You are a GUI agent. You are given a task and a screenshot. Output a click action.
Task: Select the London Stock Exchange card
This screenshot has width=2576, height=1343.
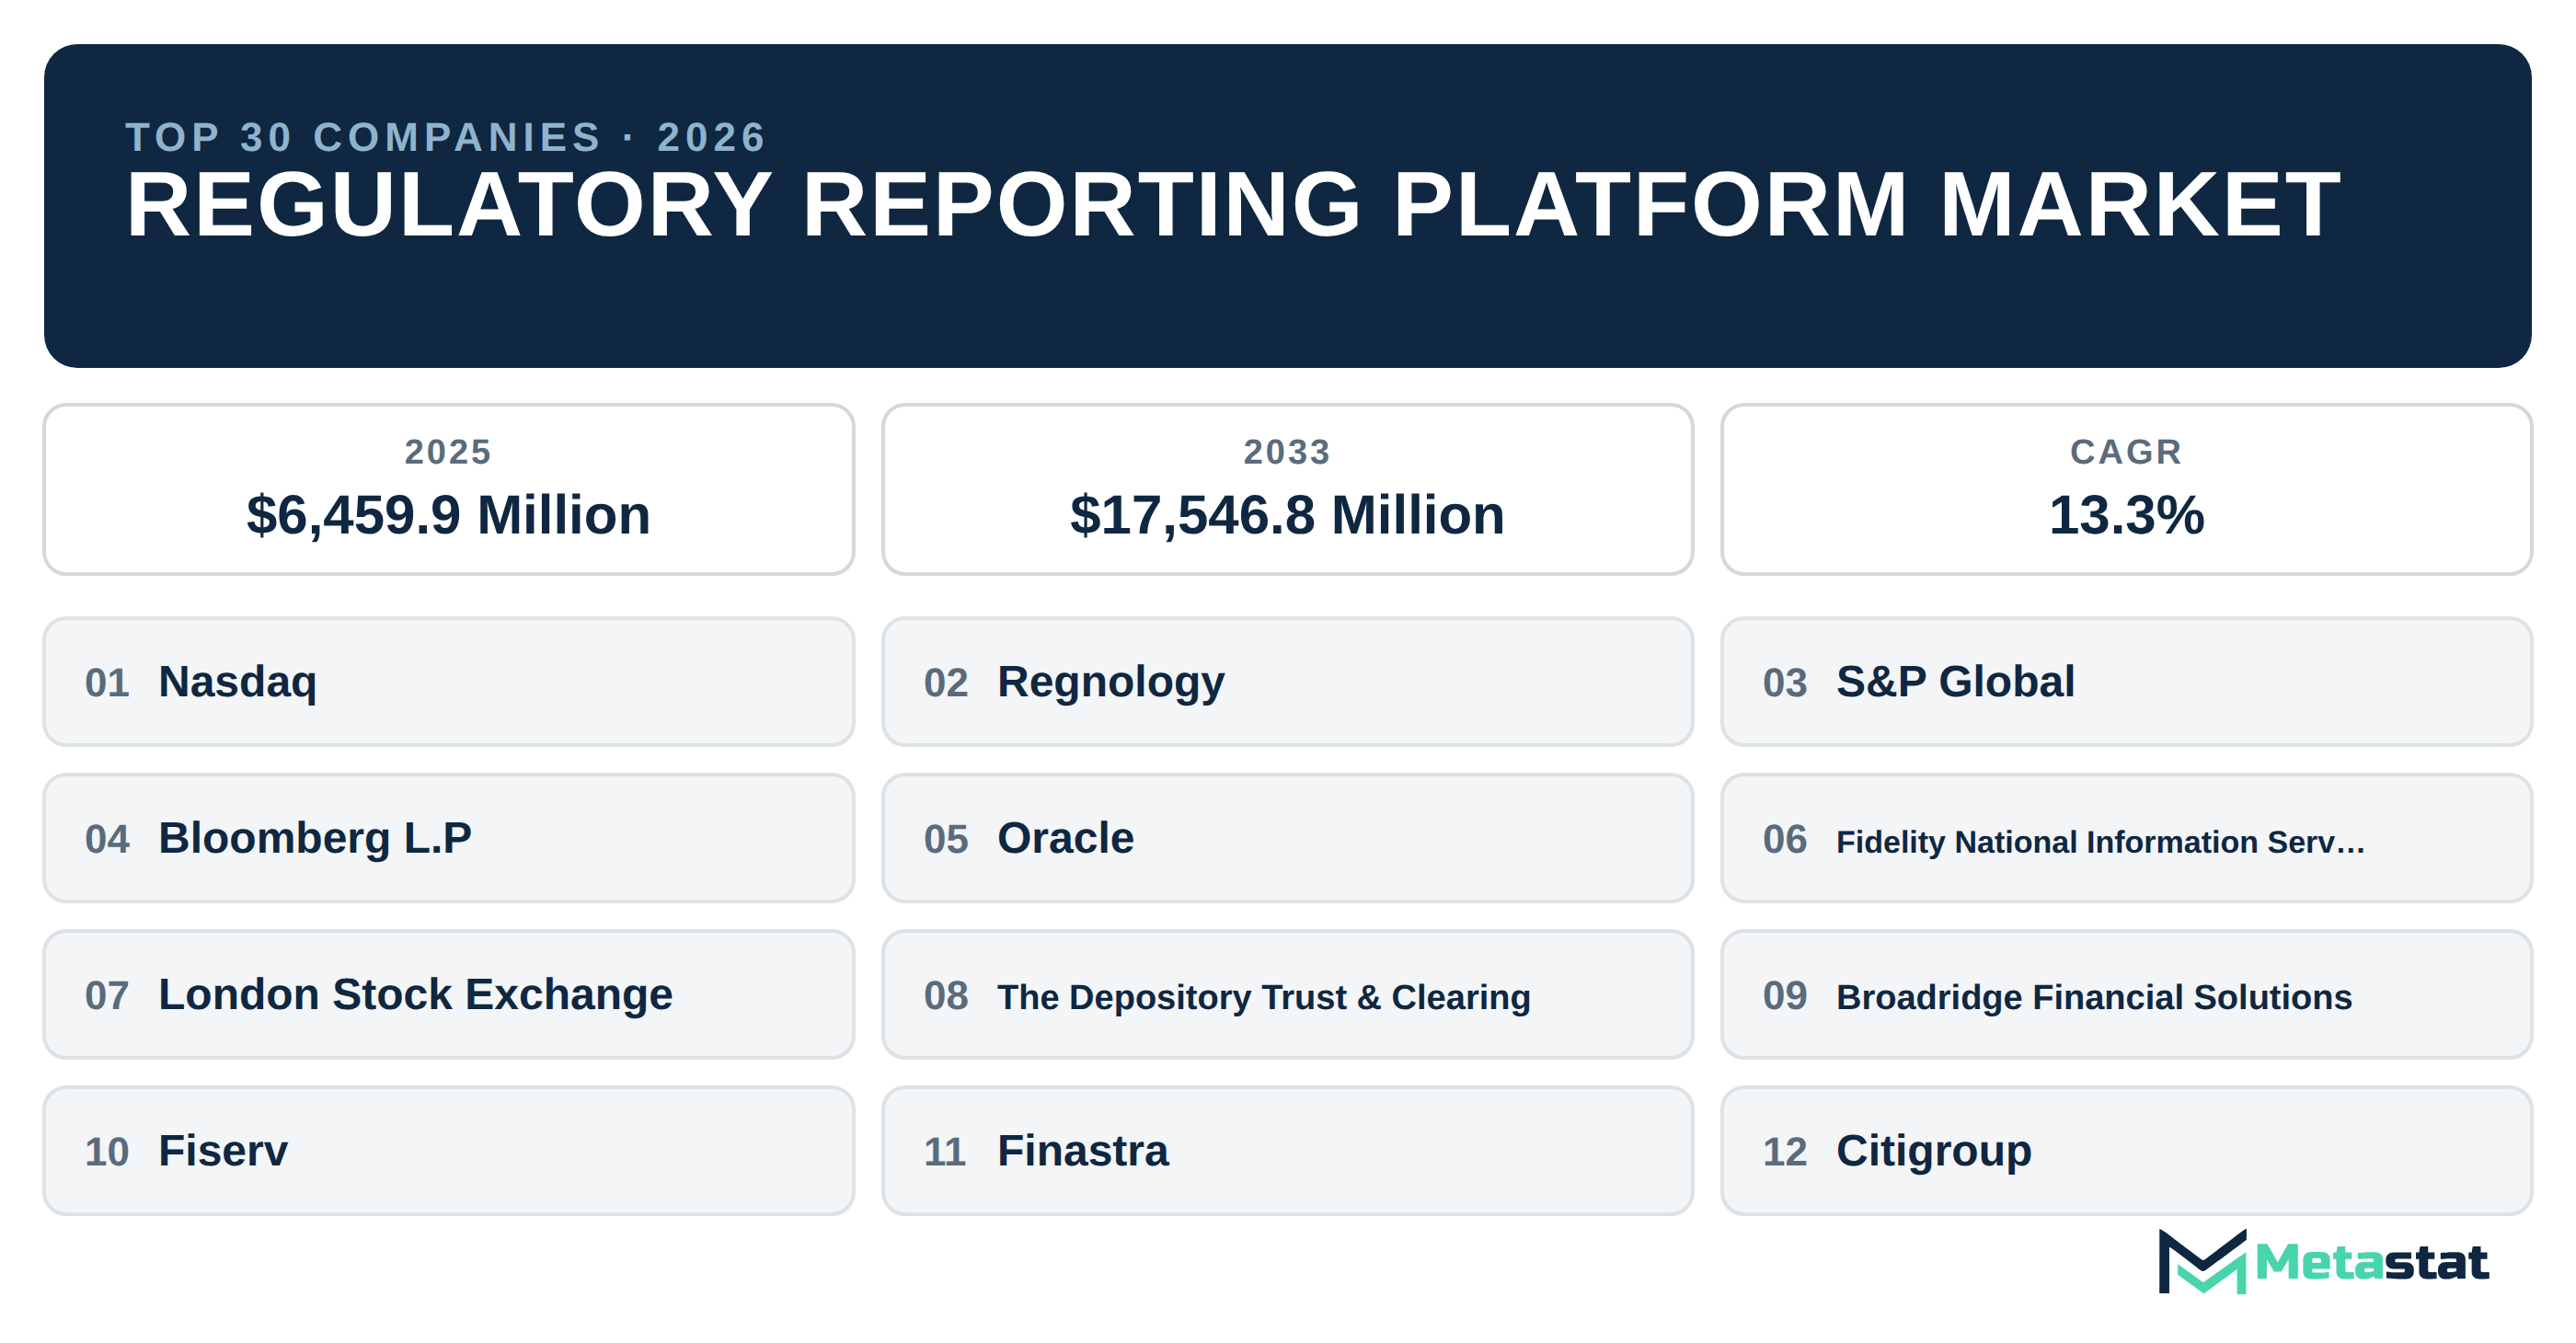(x=448, y=994)
